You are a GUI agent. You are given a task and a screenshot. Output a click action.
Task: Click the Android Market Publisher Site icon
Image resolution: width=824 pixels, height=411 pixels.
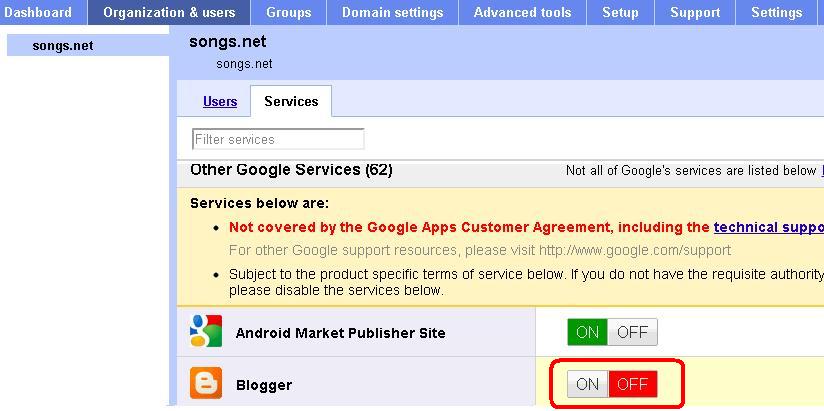pyautogui.click(x=206, y=331)
